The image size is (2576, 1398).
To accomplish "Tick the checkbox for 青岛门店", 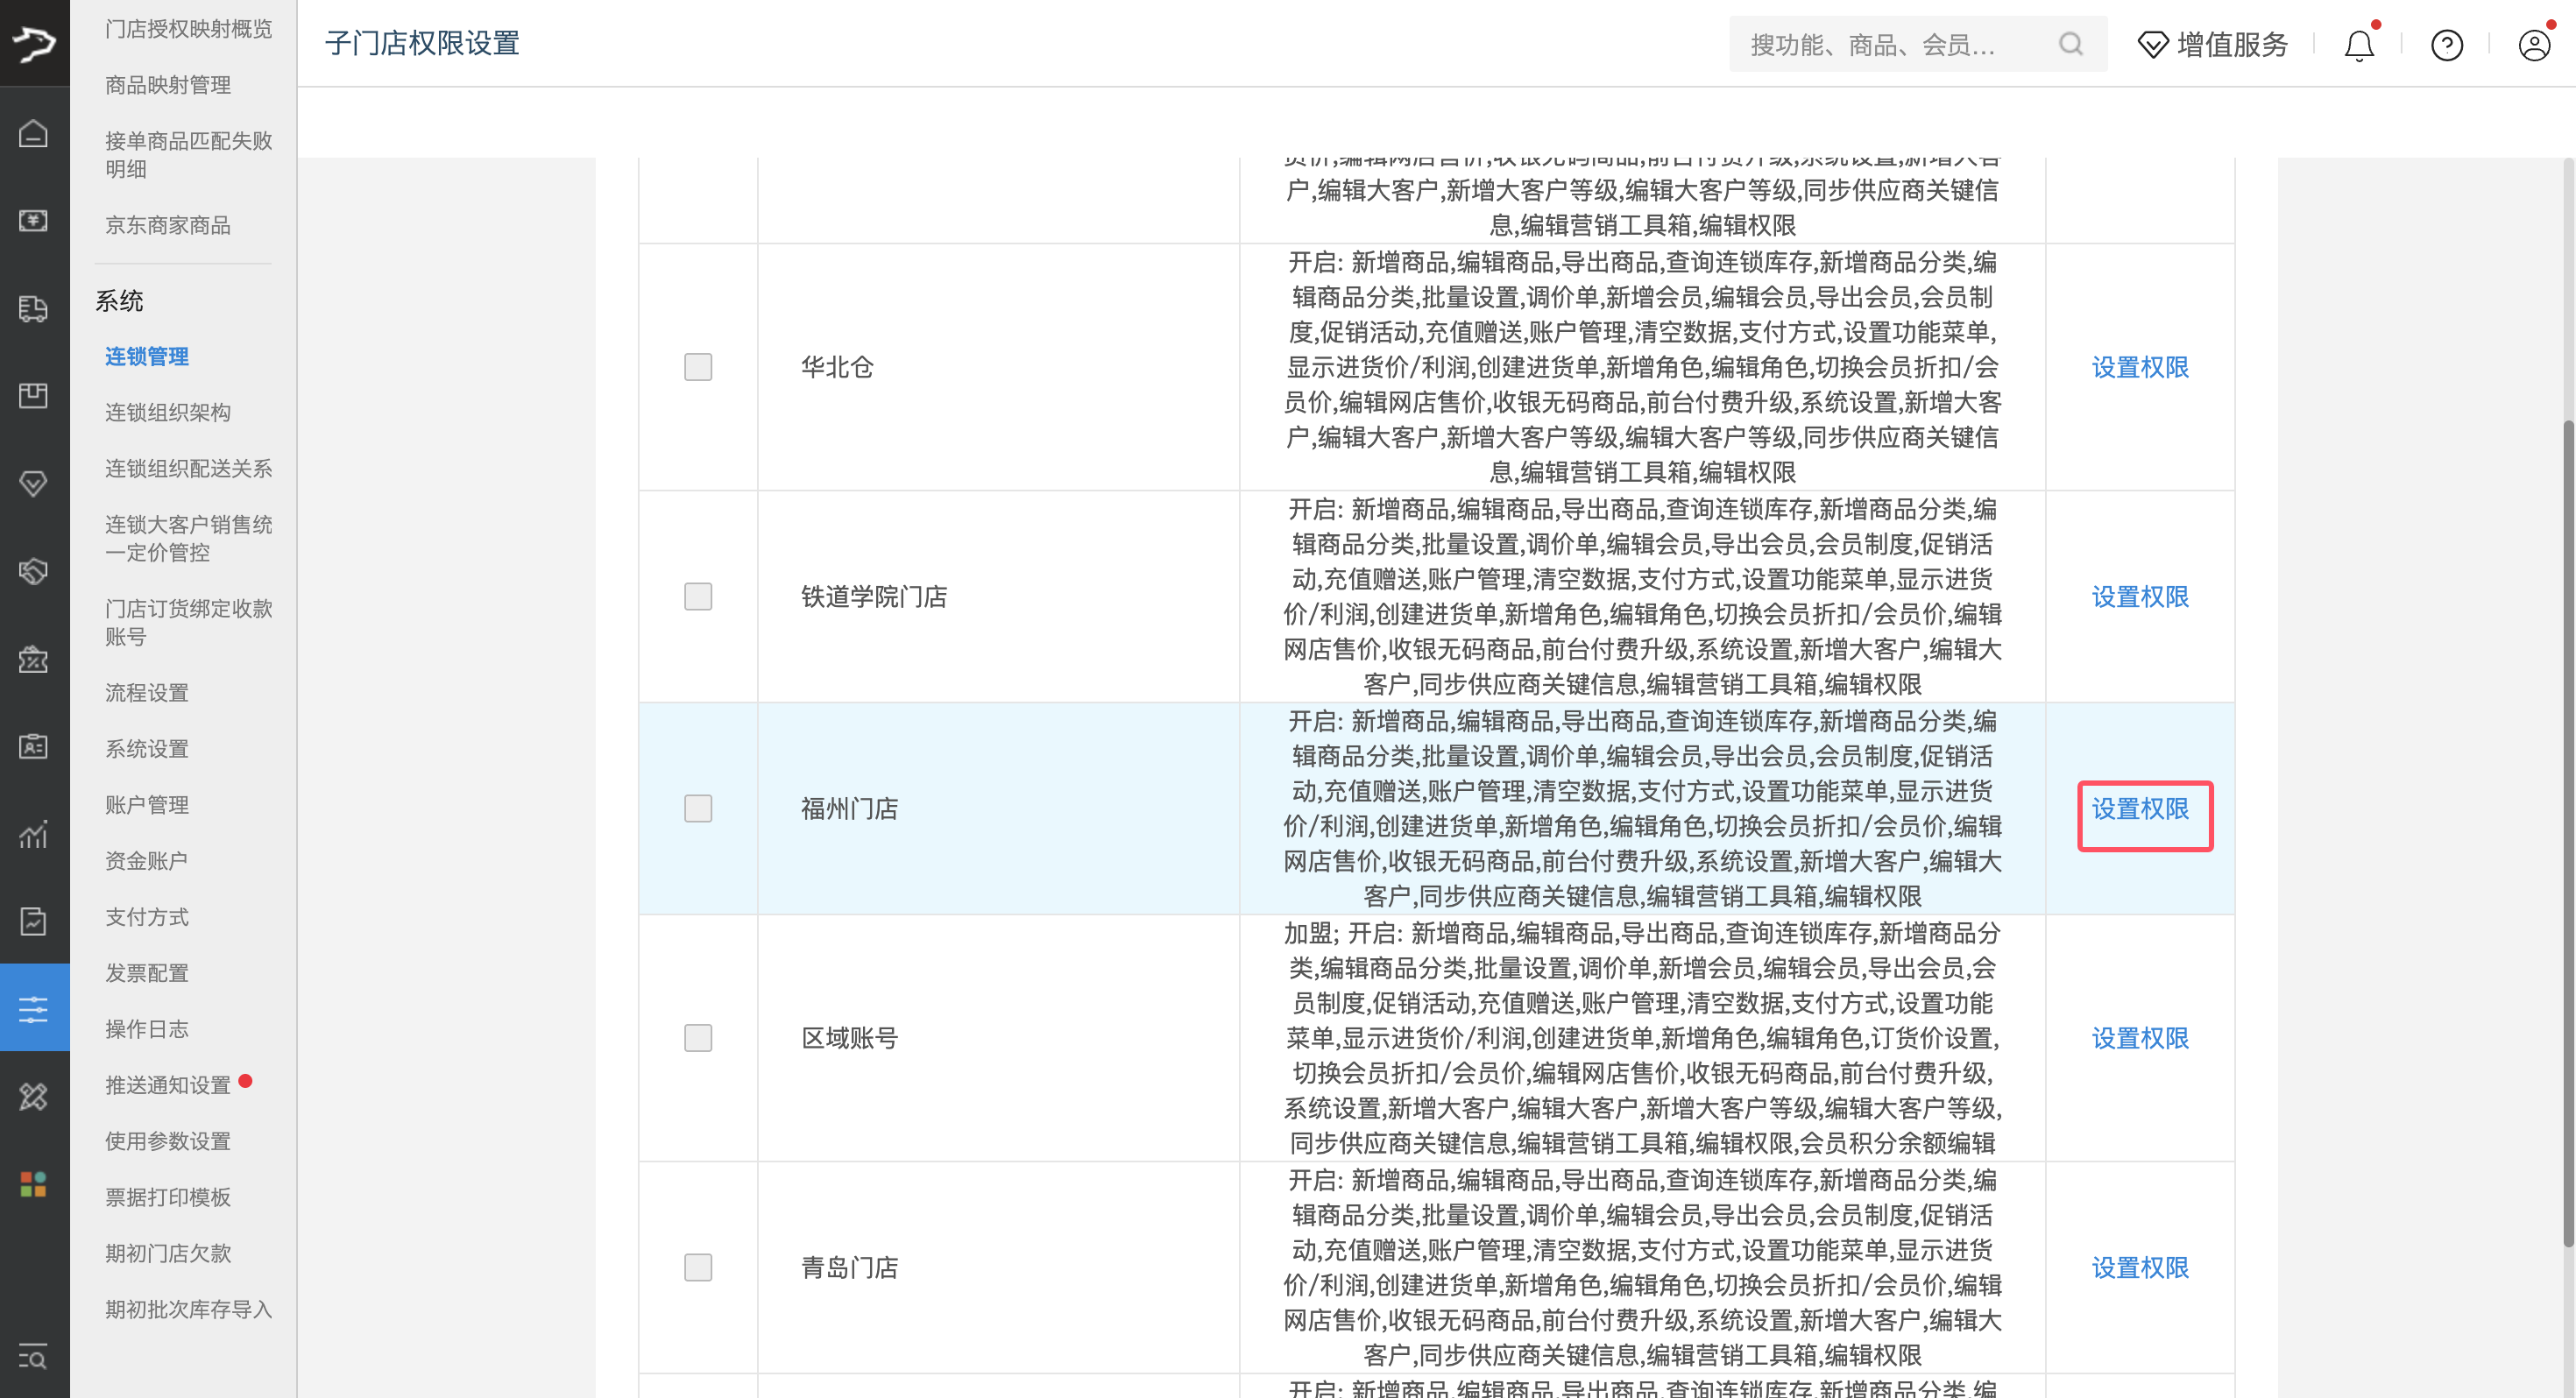I will [698, 1269].
